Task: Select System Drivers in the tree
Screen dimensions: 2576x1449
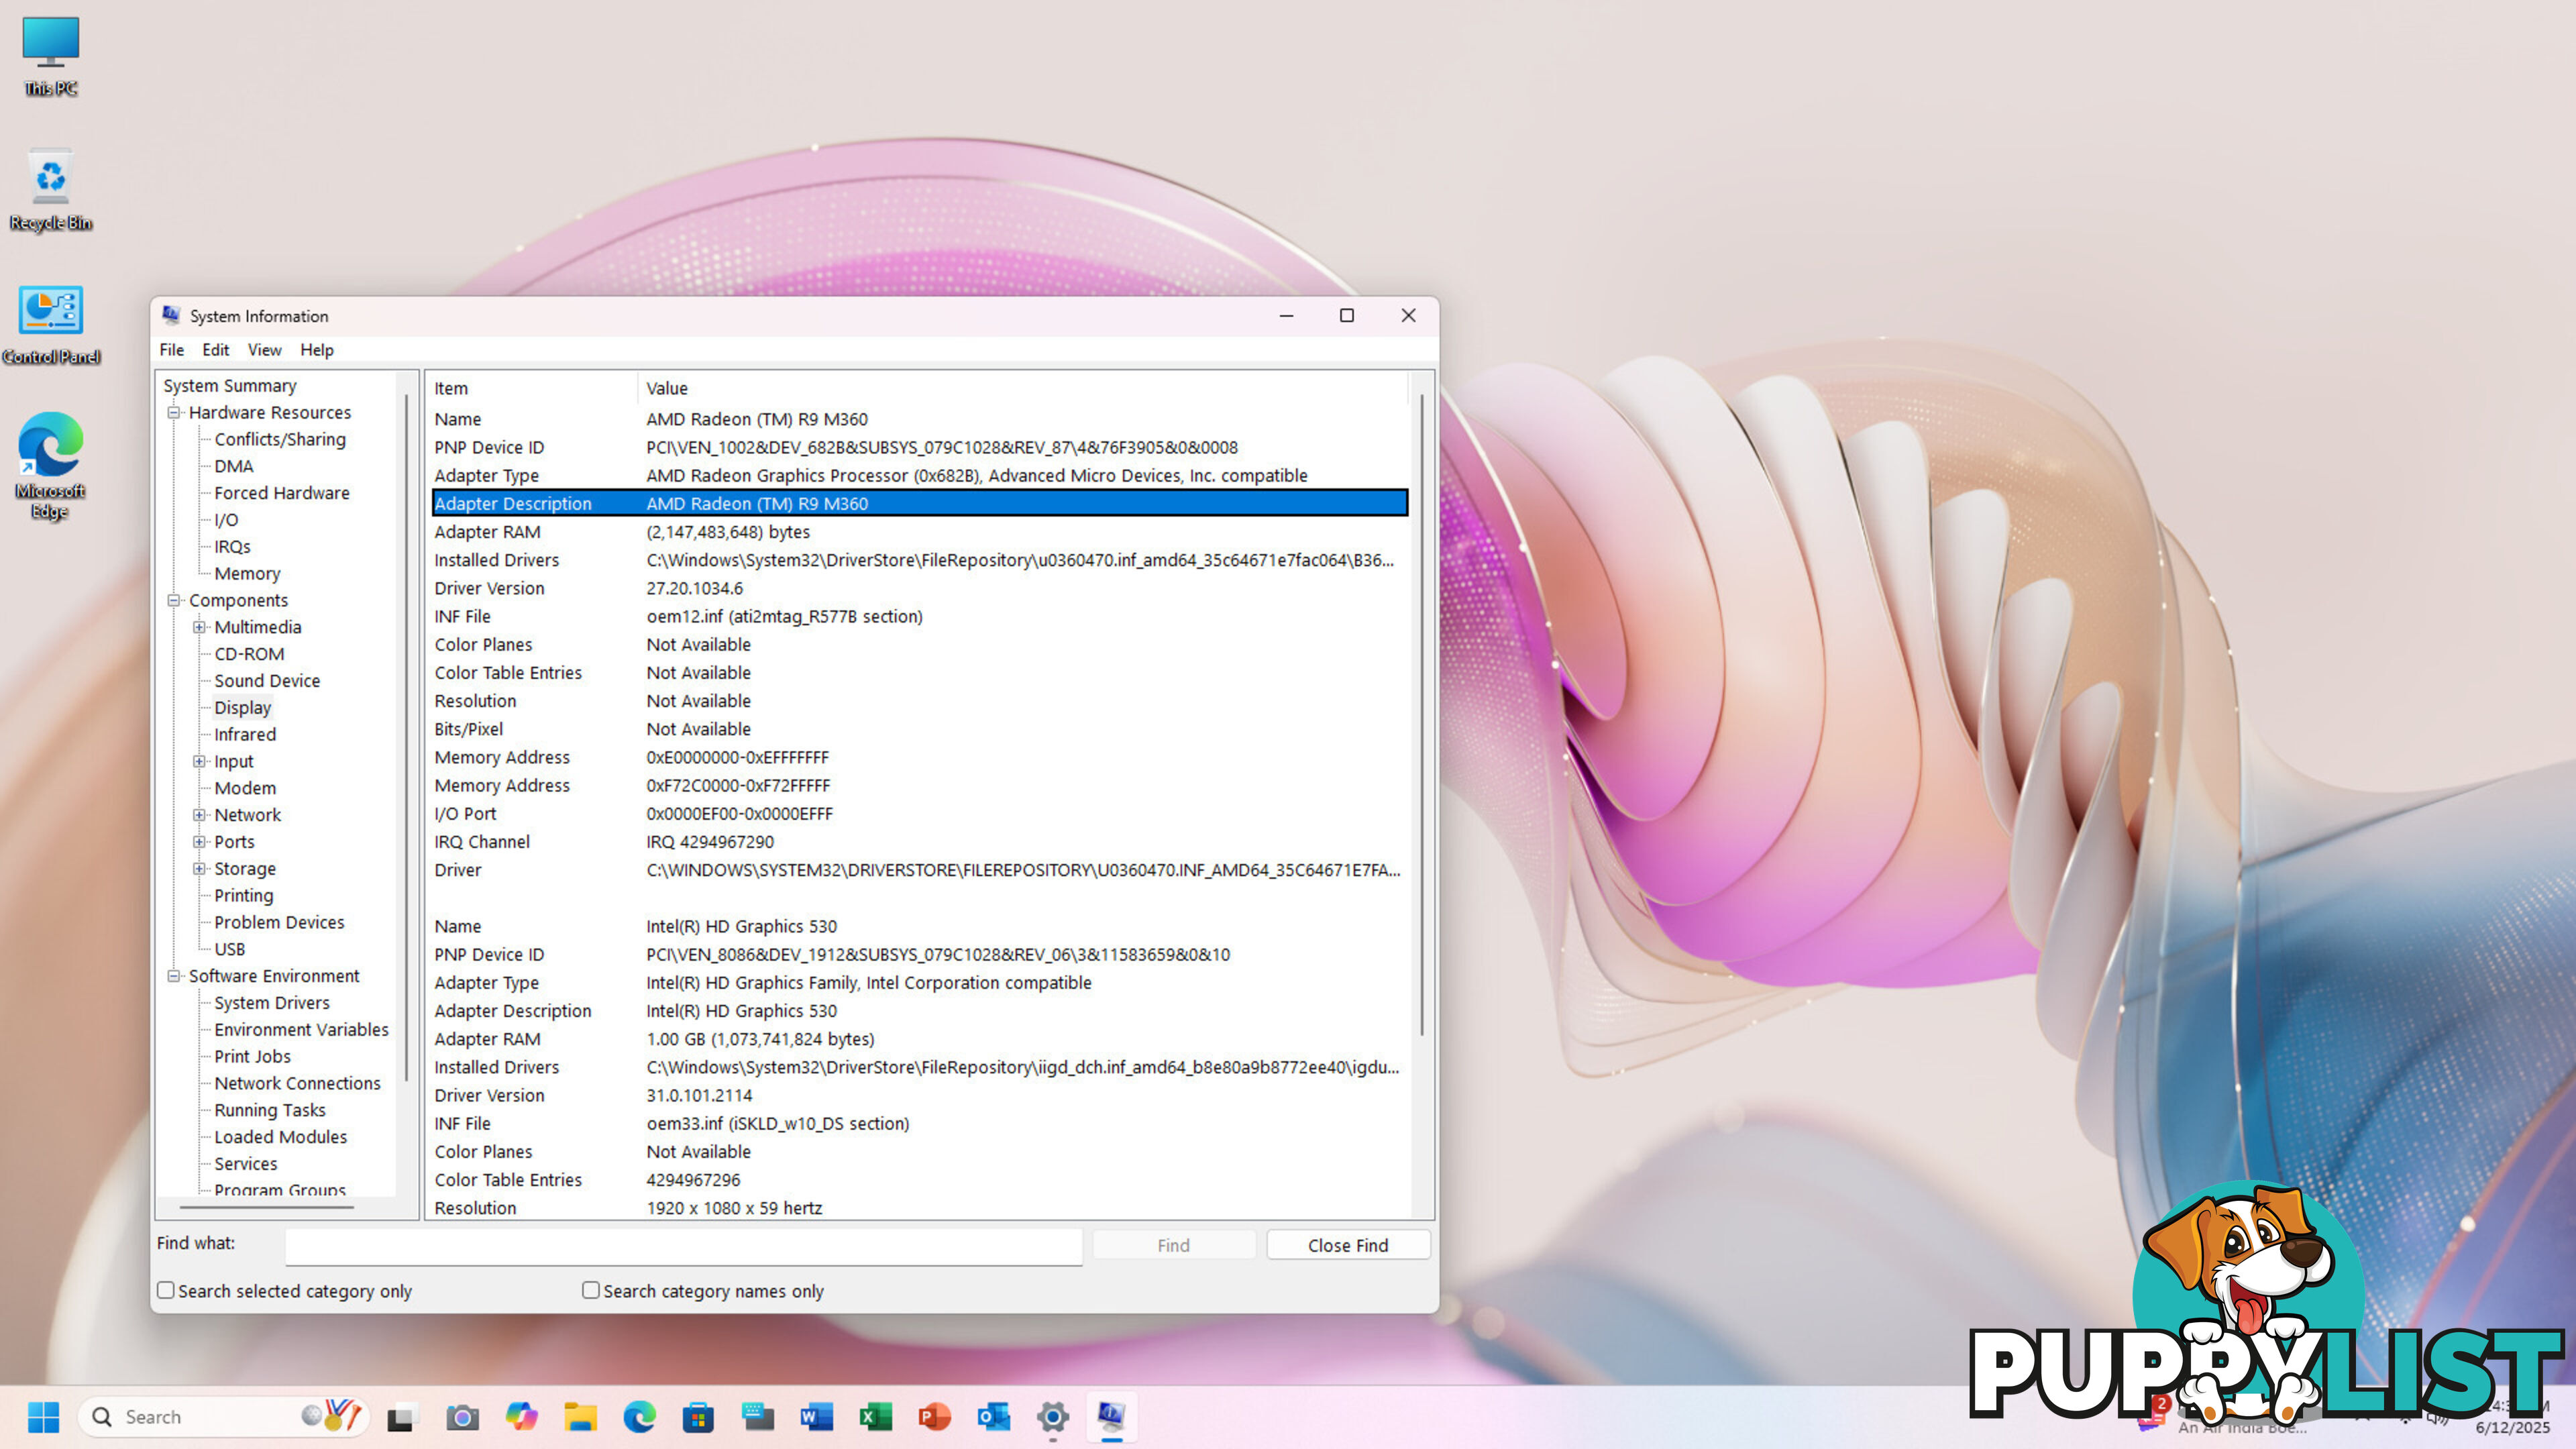Action: (272, 1003)
